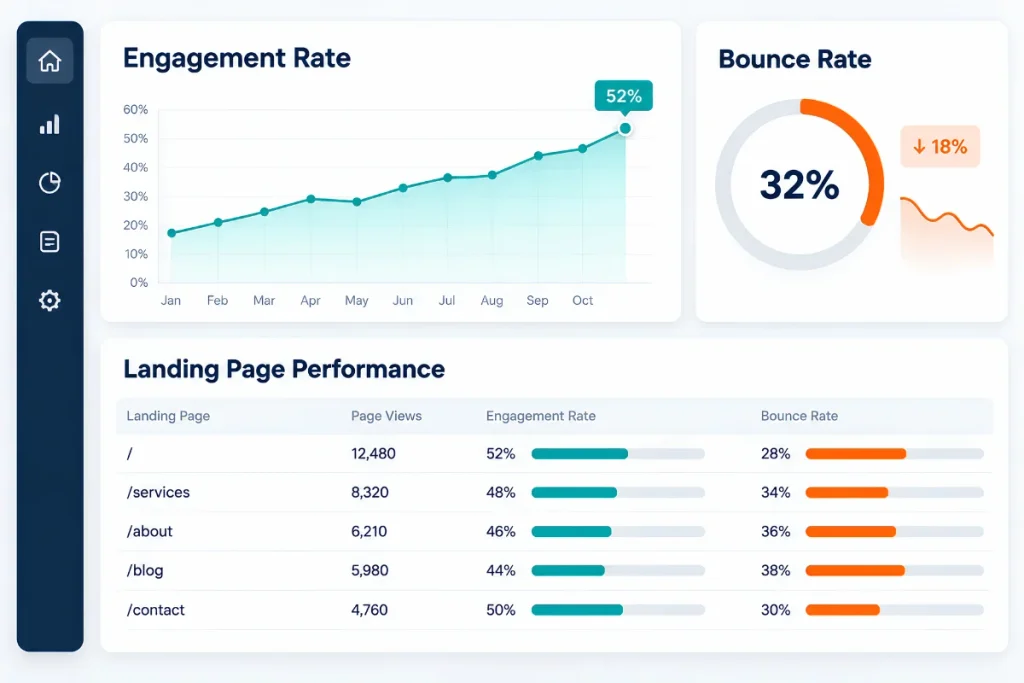Click the 4,760 page views value
The height and width of the screenshot is (683, 1024).
369,610
